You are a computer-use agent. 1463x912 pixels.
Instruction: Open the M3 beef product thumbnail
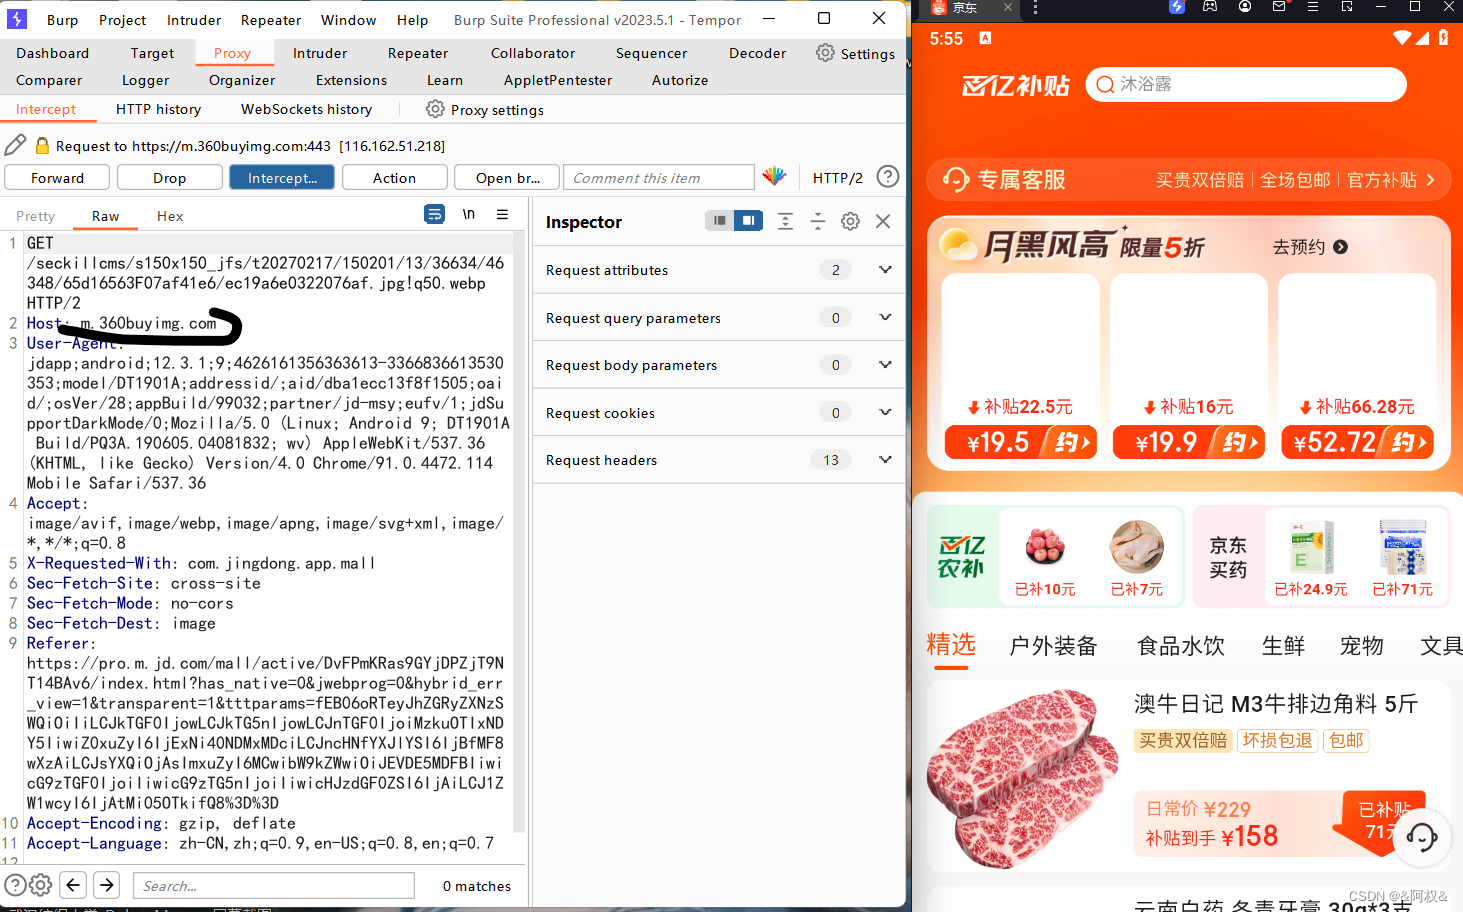coord(1022,778)
